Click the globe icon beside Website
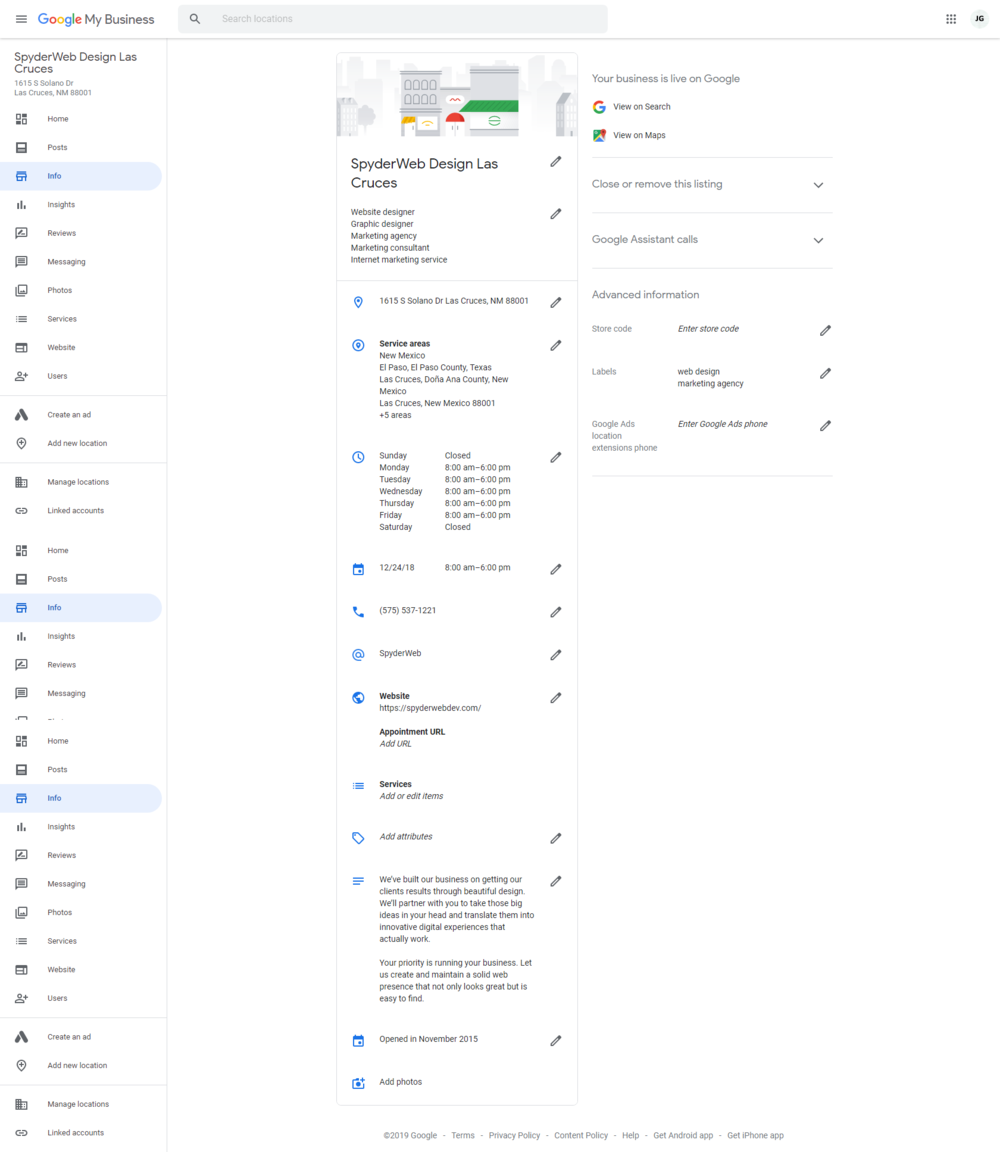Image resolution: width=1000 pixels, height=1152 pixels. [x=358, y=698]
